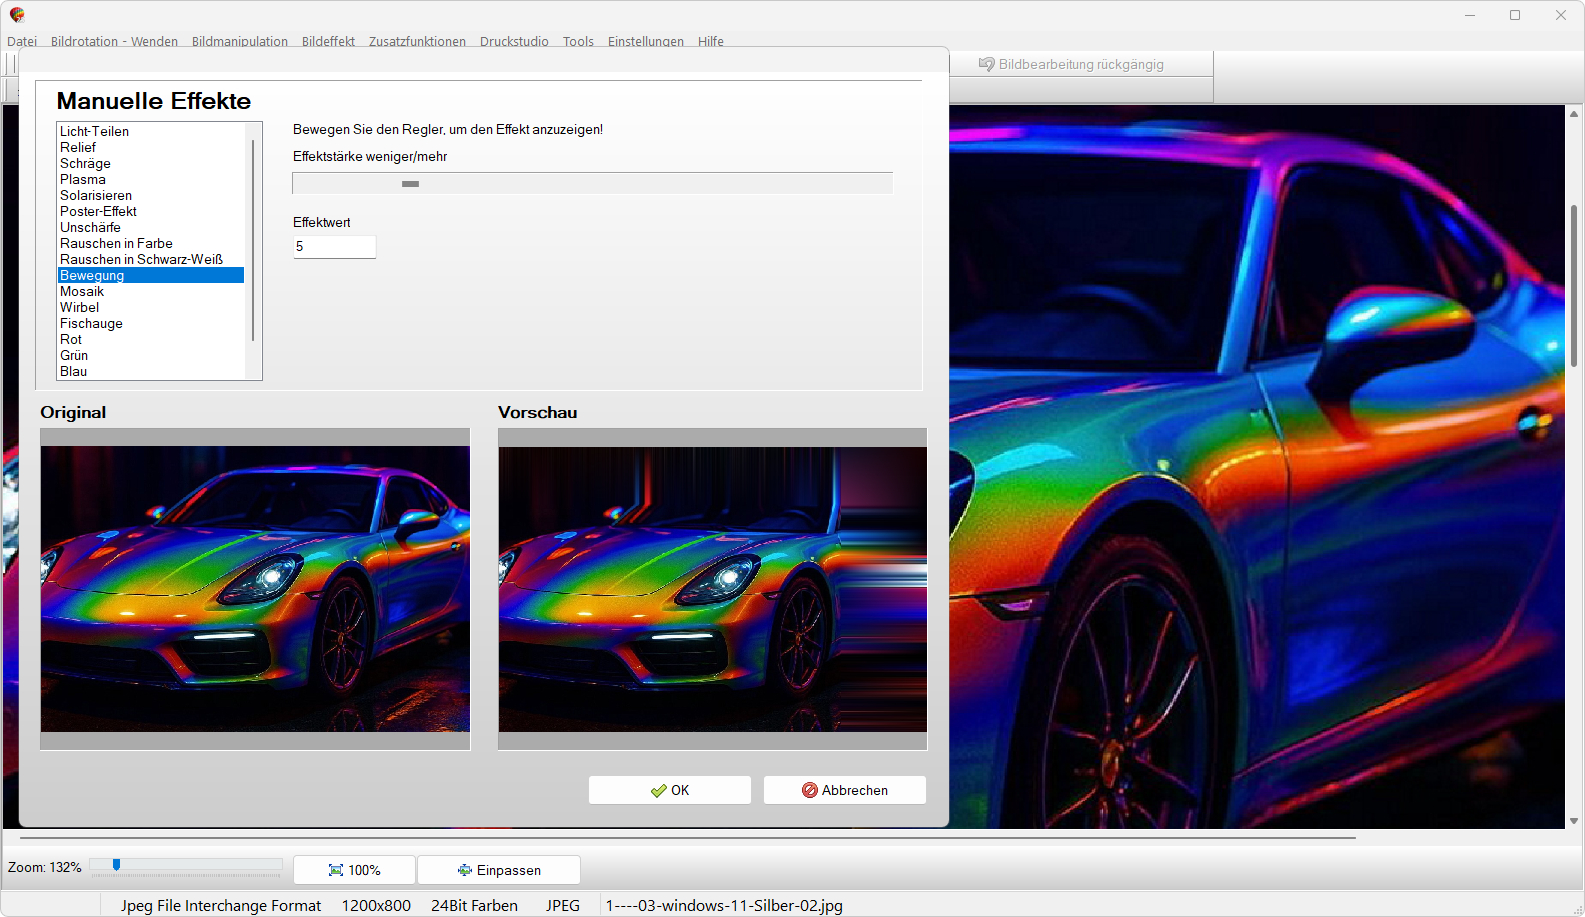Screen dimensions: 1585x917
Task: Click the Effektstärke slider handle
Action: pyautogui.click(x=410, y=184)
